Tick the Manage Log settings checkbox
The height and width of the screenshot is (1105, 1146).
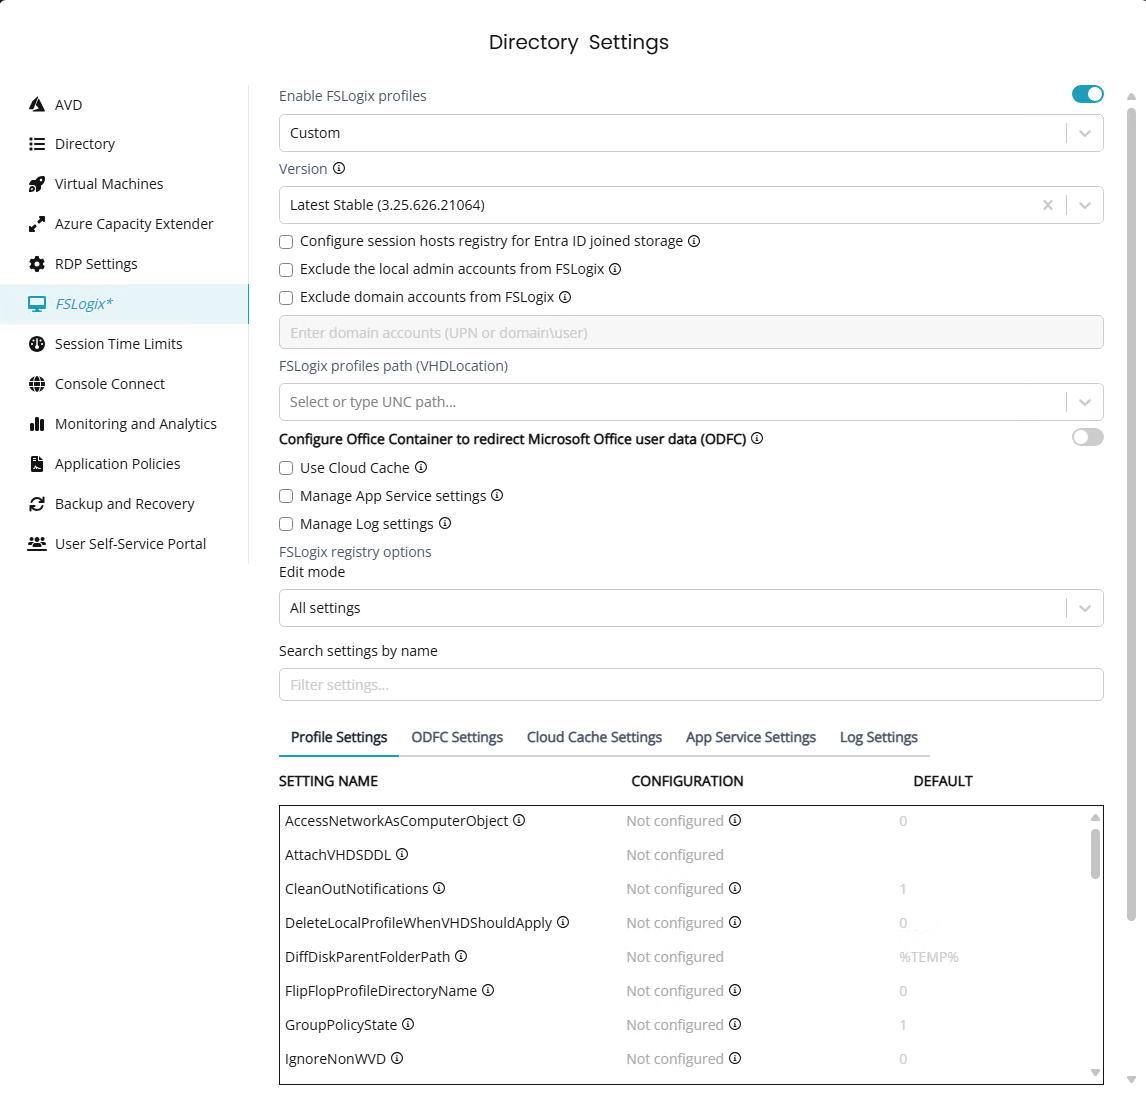286,524
